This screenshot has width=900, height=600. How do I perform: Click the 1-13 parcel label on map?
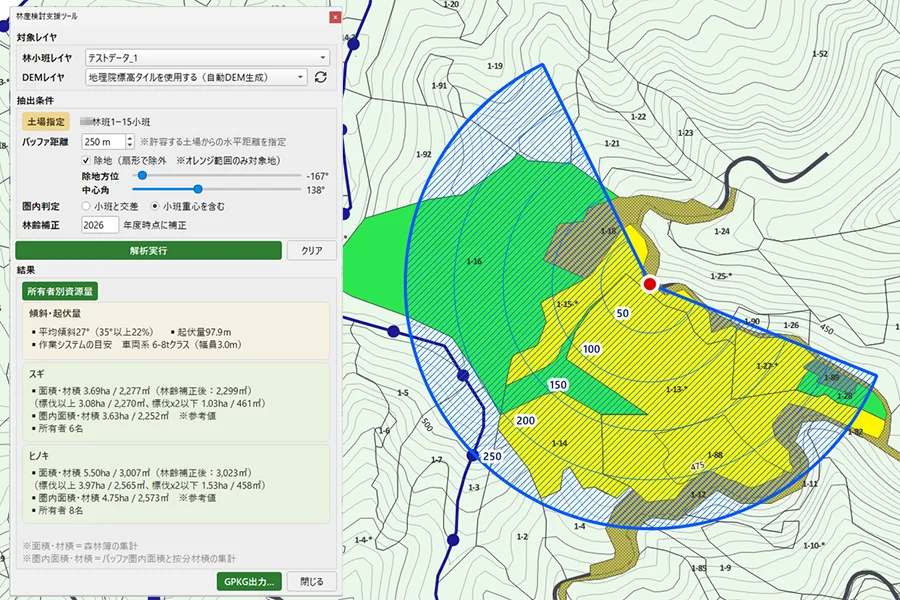676,389
